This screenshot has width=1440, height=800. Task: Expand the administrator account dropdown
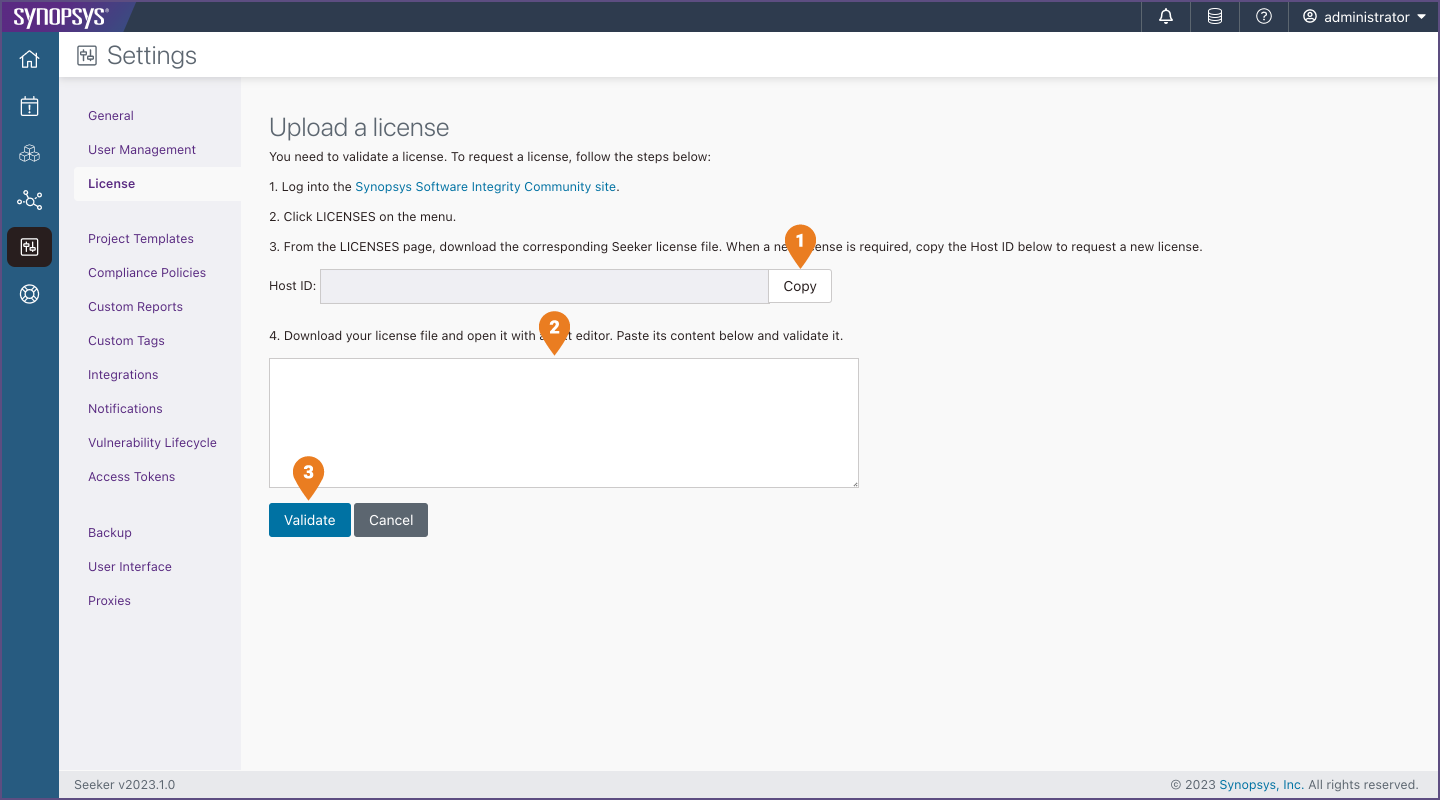click(x=1365, y=16)
